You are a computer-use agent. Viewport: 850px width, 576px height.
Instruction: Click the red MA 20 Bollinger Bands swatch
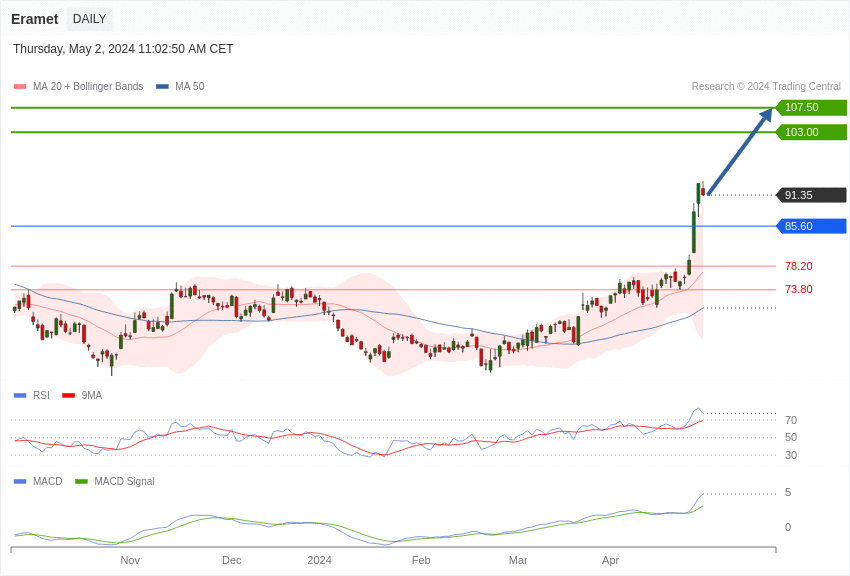20,87
